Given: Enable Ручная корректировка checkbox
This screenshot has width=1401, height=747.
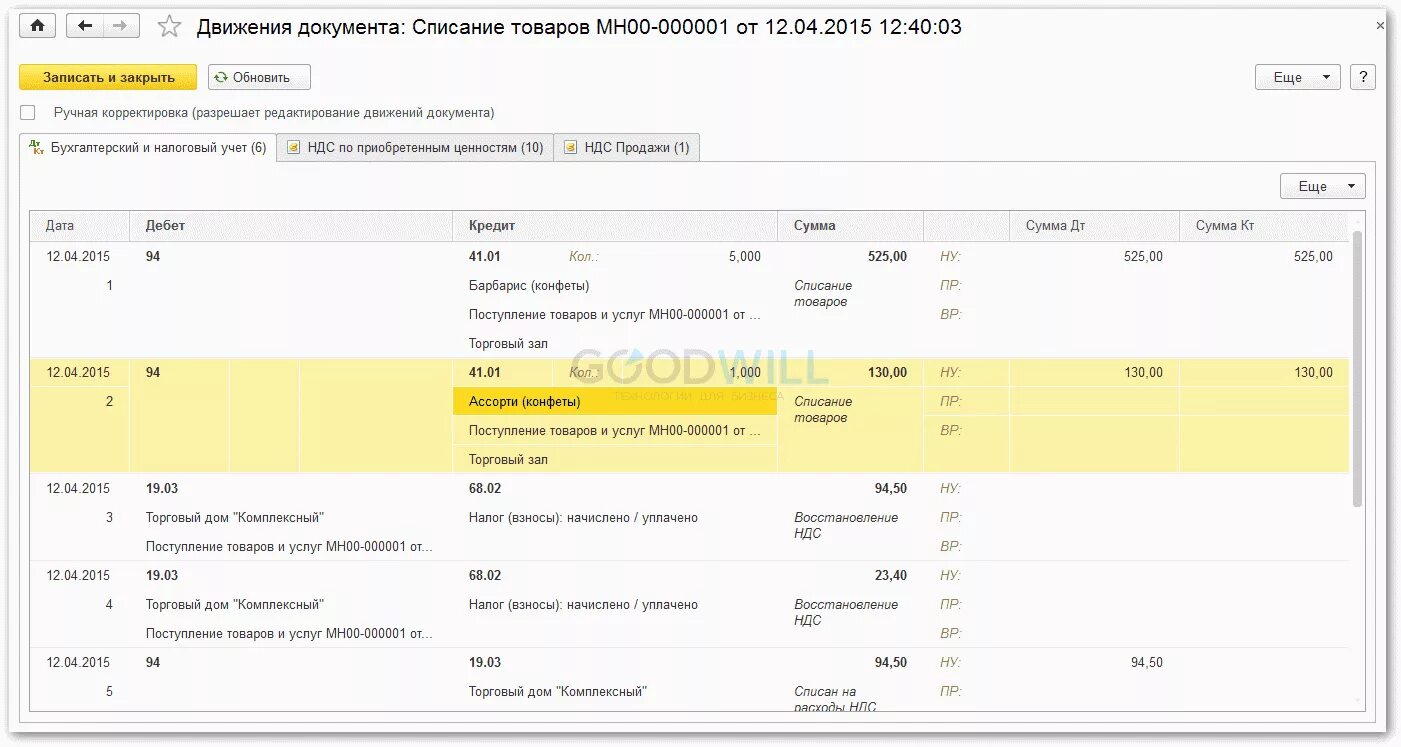Looking at the screenshot, I should (27, 113).
